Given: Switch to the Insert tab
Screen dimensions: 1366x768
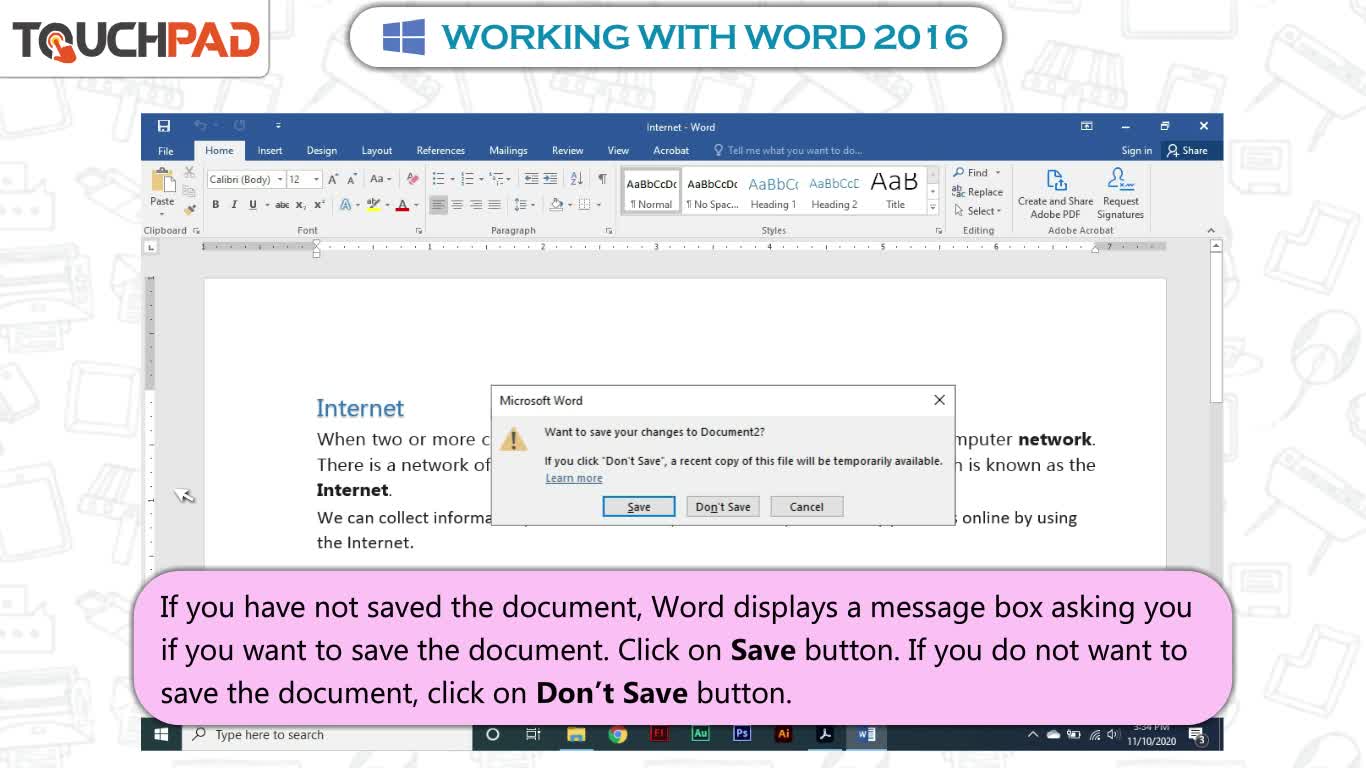Looking at the screenshot, I should click(270, 151).
